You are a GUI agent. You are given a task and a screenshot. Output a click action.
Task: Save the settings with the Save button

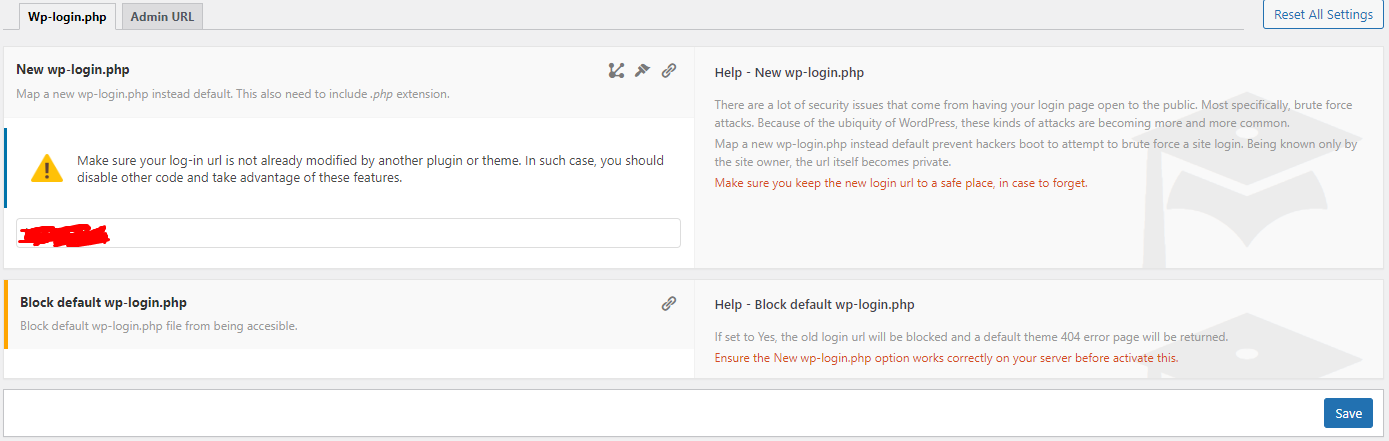tap(1348, 413)
